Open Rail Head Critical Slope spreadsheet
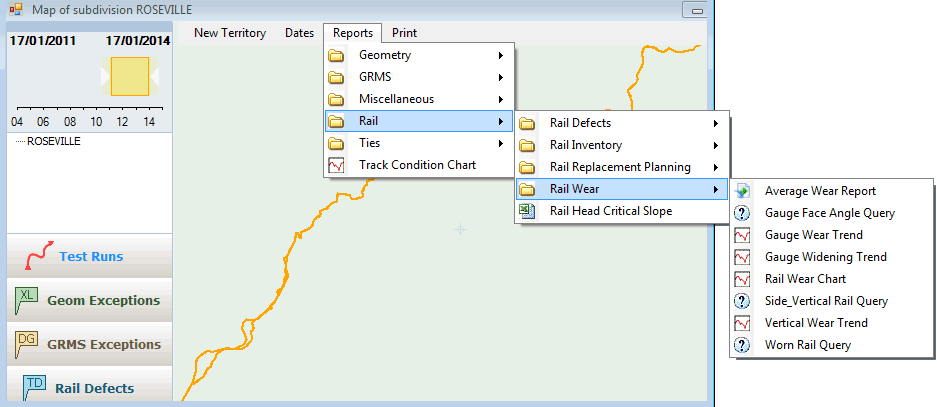The width and height of the screenshot is (937, 407). coord(610,211)
